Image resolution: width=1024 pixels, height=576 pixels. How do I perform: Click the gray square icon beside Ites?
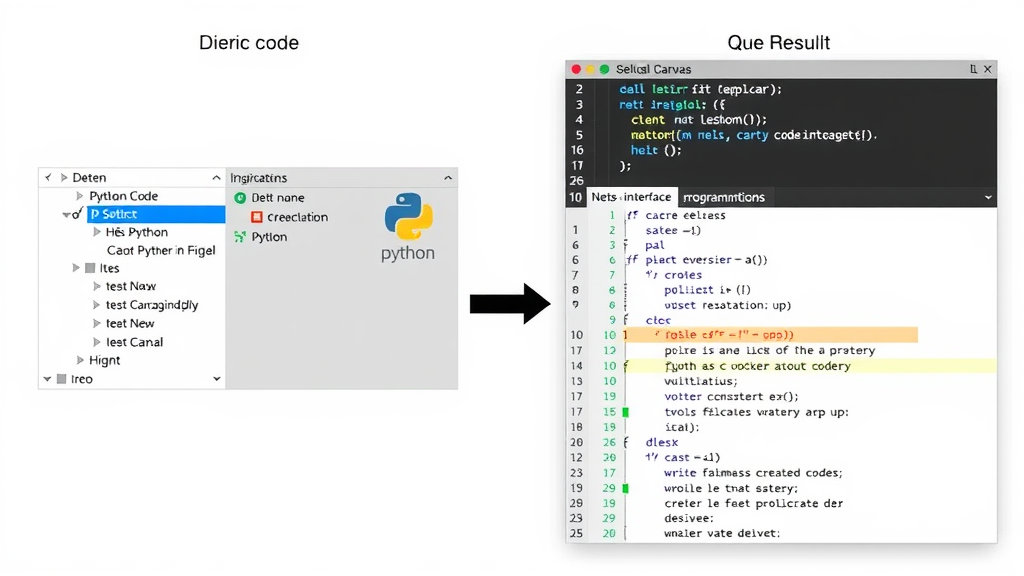[x=90, y=268]
